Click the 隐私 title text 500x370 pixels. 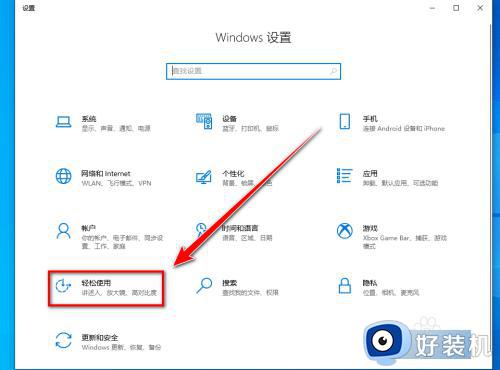point(370,283)
